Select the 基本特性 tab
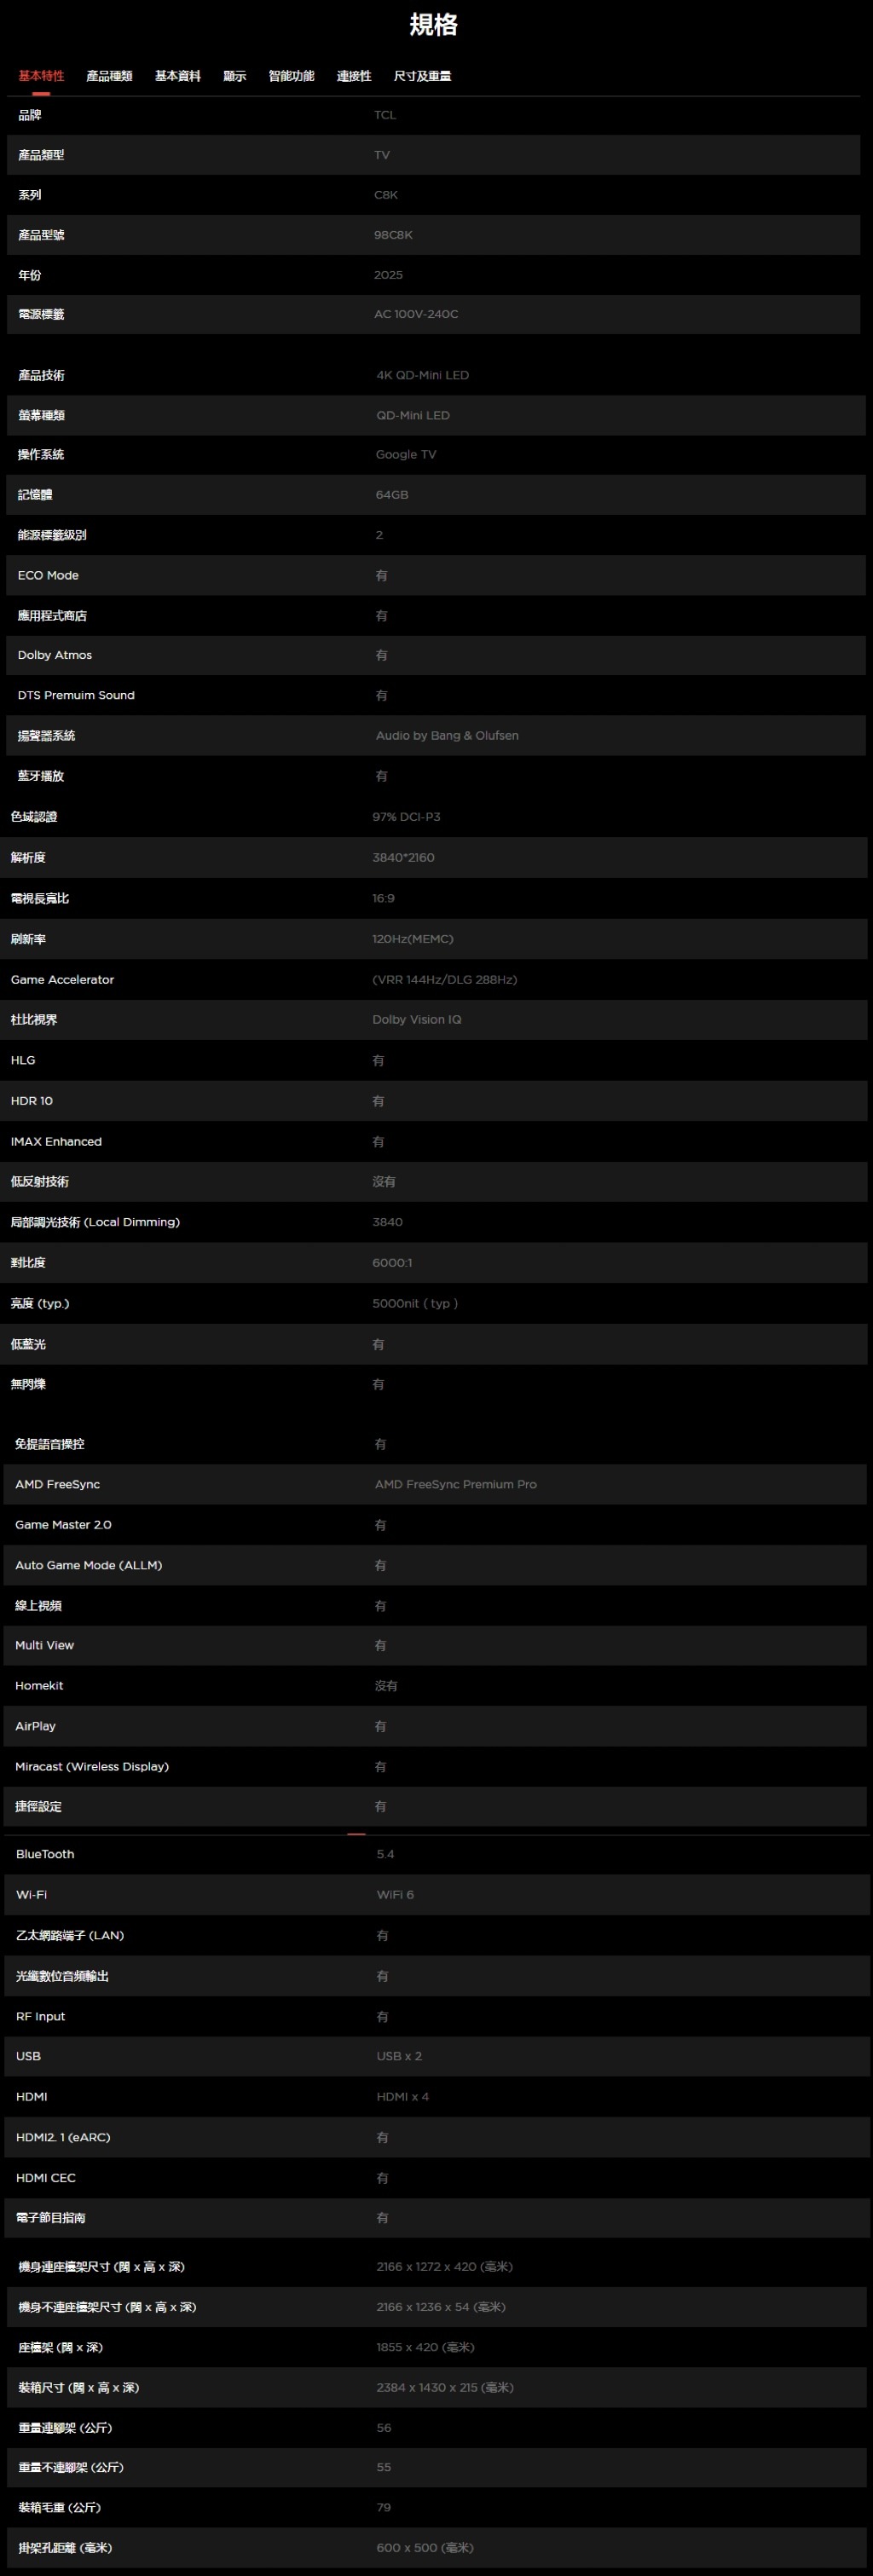The height and width of the screenshot is (2576, 873). [x=41, y=76]
